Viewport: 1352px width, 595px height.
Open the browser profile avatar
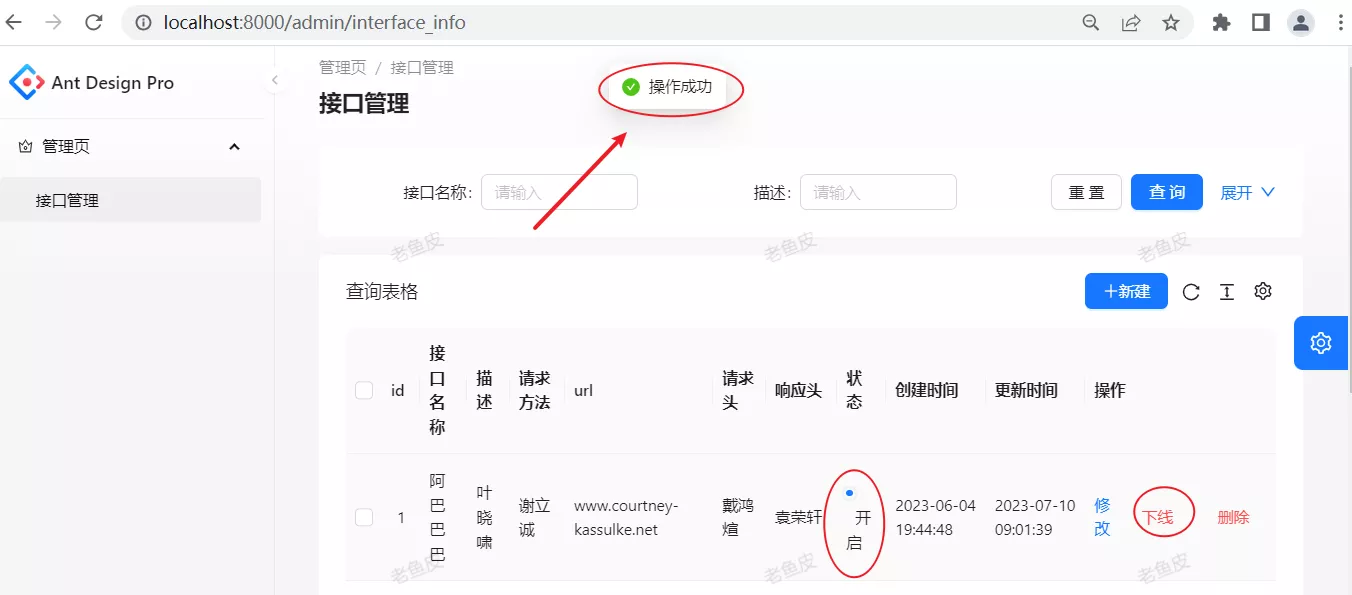click(x=1300, y=22)
